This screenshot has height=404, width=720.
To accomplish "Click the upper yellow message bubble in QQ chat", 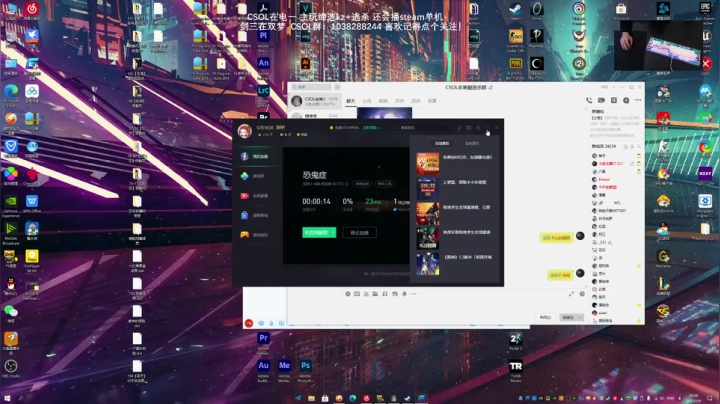I will (x=556, y=238).
